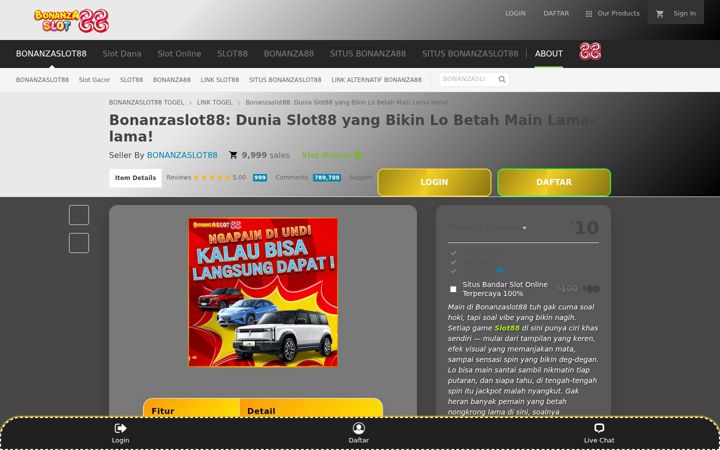Viewport: 720px width, 450px height.
Task: Click the LINK TOGEL breadcrumb
Action: click(215, 102)
